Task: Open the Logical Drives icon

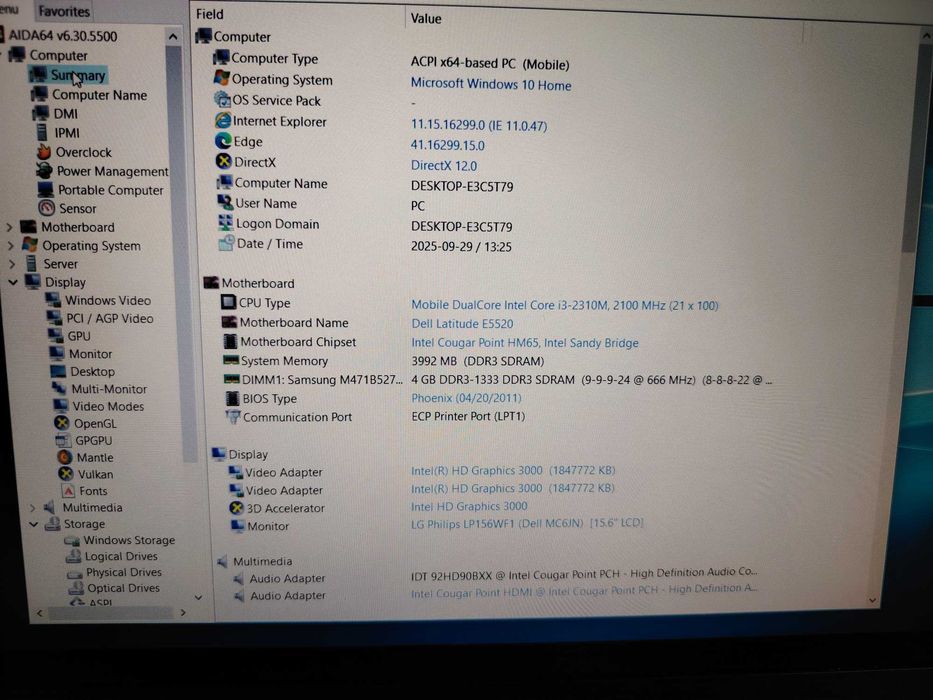Action: point(73,556)
